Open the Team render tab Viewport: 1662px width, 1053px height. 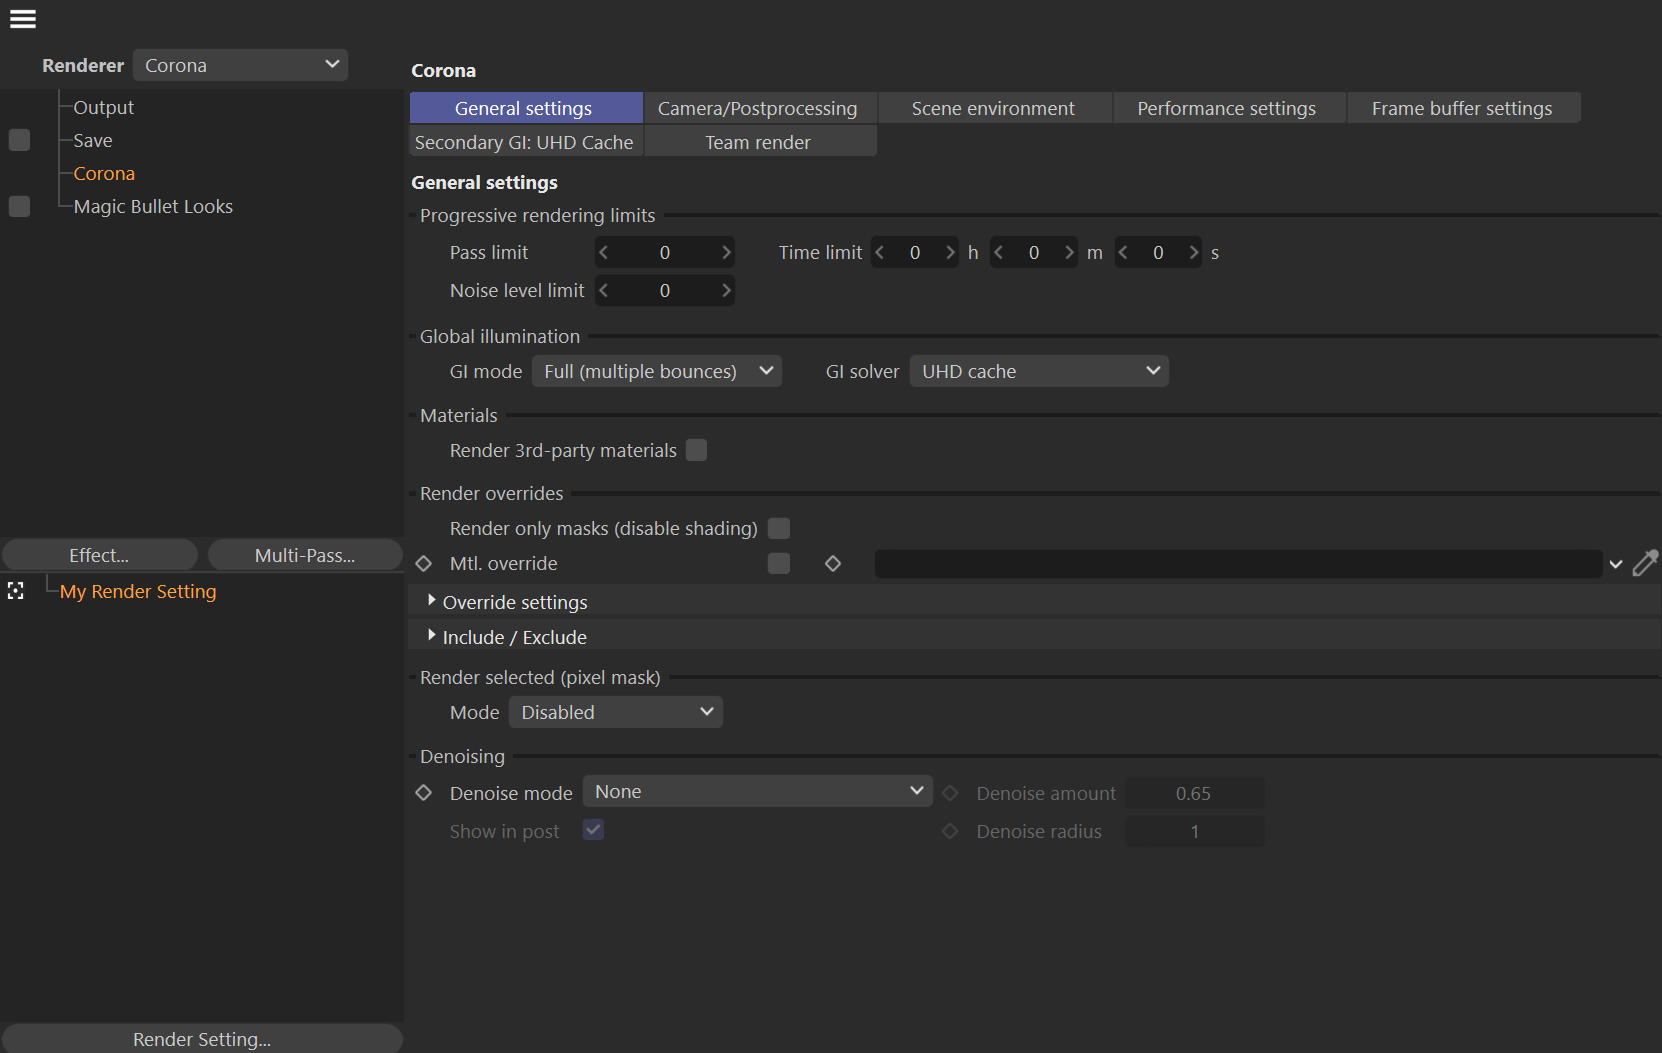click(760, 142)
